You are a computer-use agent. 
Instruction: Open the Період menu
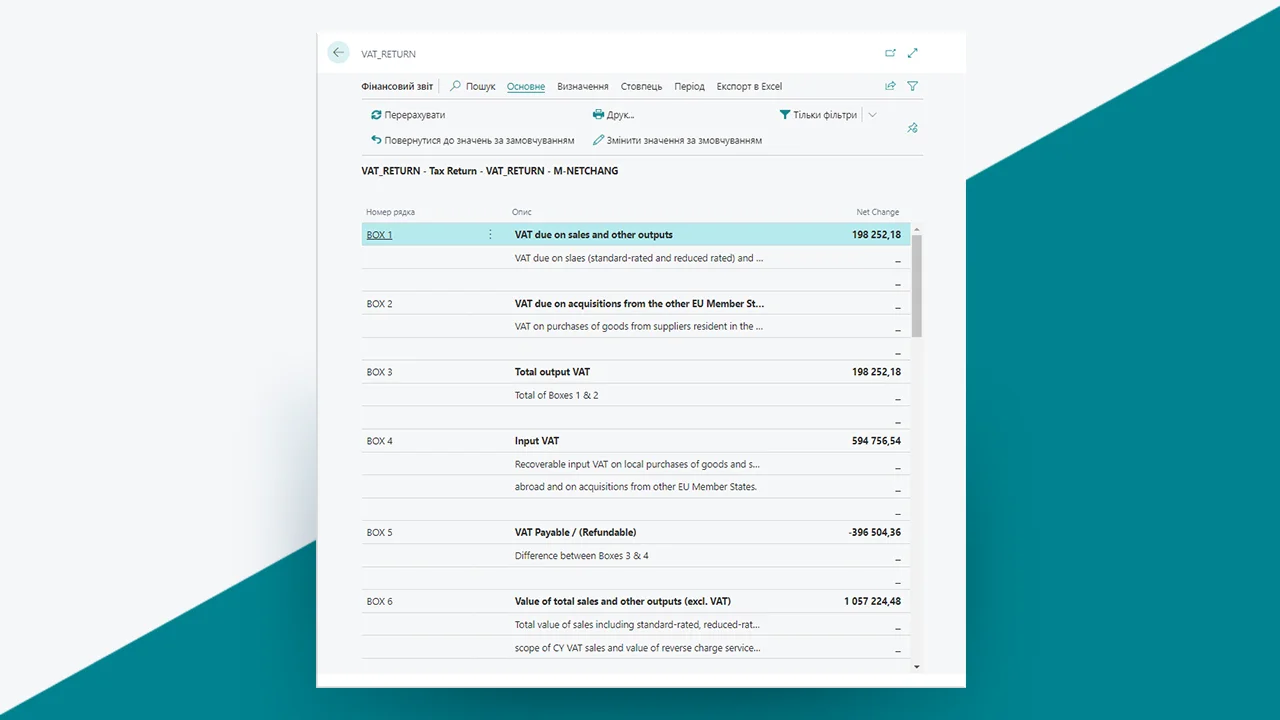coord(689,86)
